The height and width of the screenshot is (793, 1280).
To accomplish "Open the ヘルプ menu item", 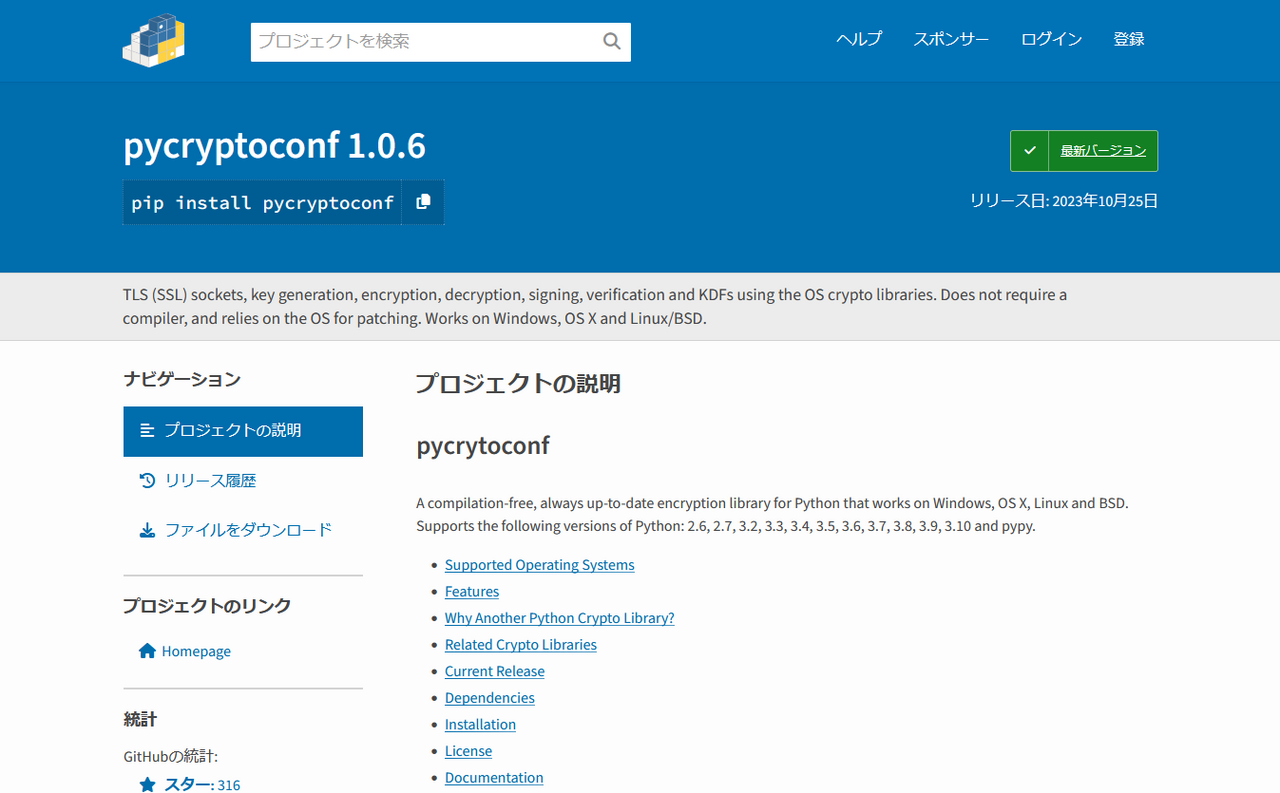I will pyautogui.click(x=859, y=39).
